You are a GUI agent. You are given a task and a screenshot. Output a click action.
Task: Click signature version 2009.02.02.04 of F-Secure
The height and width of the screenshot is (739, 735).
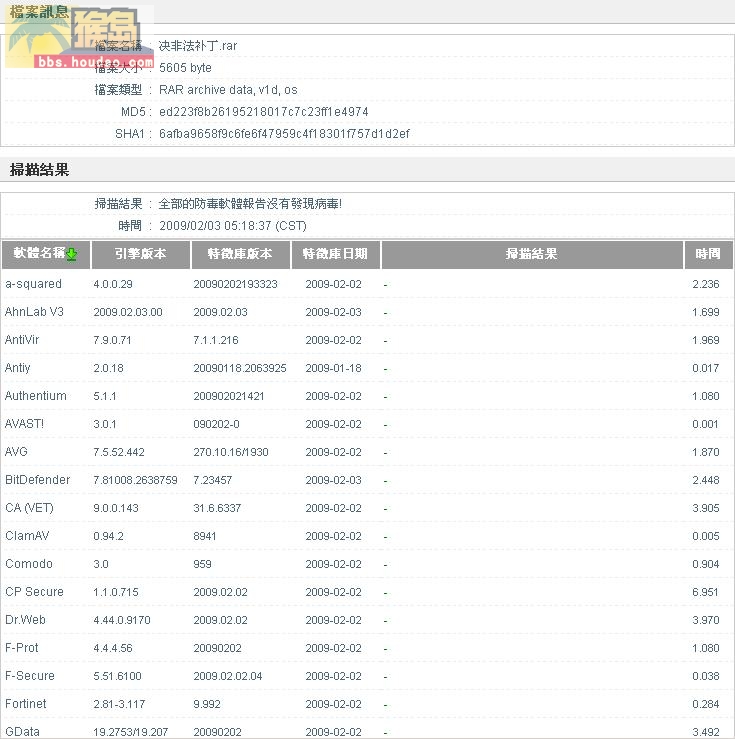(x=228, y=676)
